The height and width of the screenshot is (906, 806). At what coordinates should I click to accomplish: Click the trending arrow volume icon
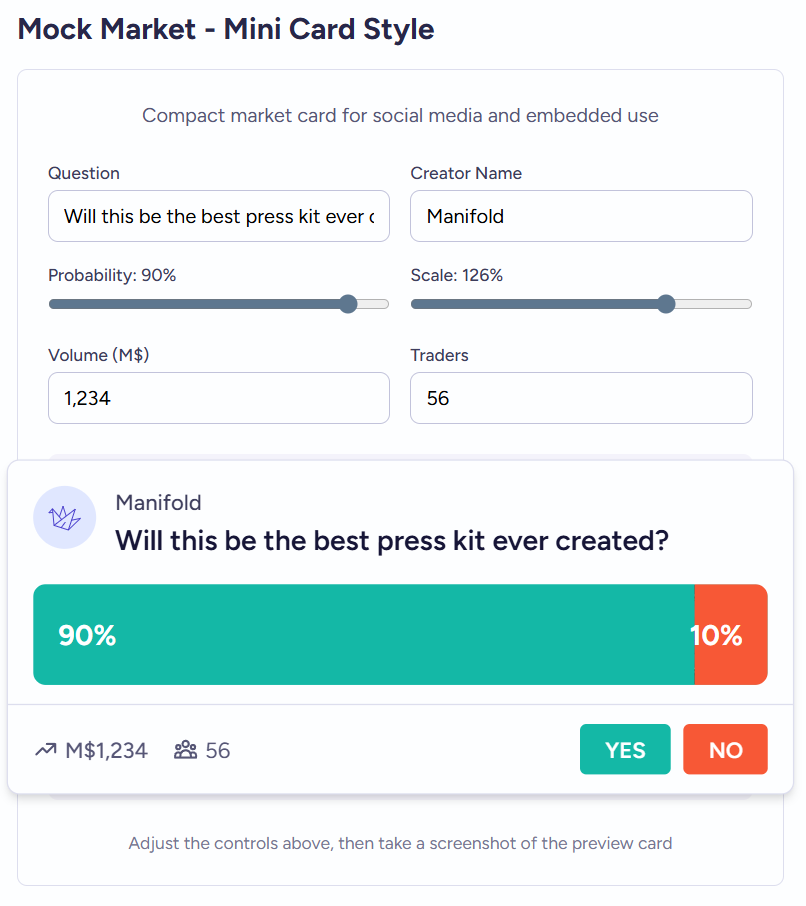pos(45,750)
